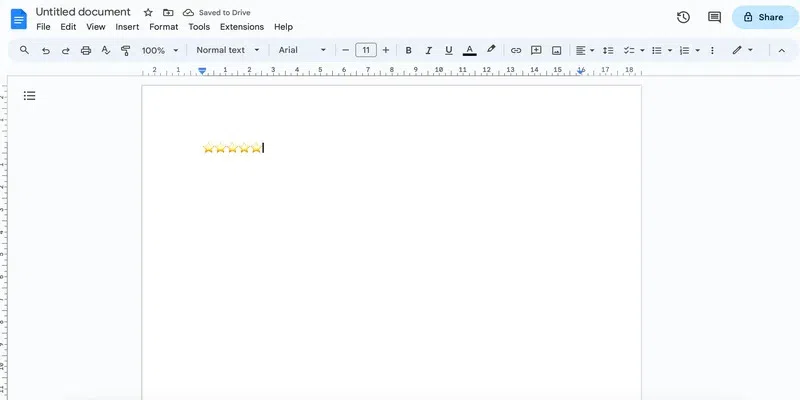Click the Saved to Drive text

point(224,13)
